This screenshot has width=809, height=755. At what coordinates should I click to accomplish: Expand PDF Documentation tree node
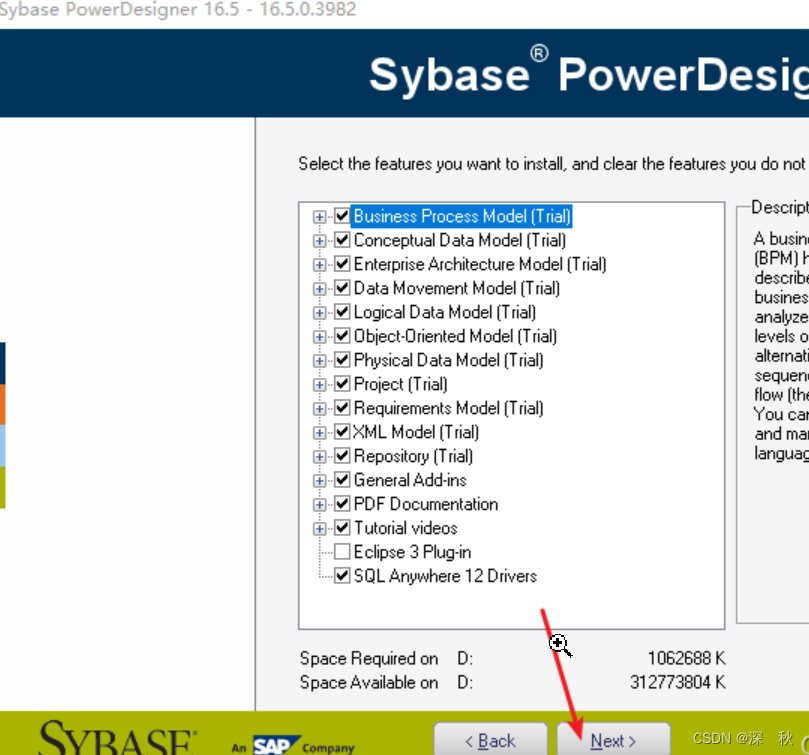(x=319, y=505)
